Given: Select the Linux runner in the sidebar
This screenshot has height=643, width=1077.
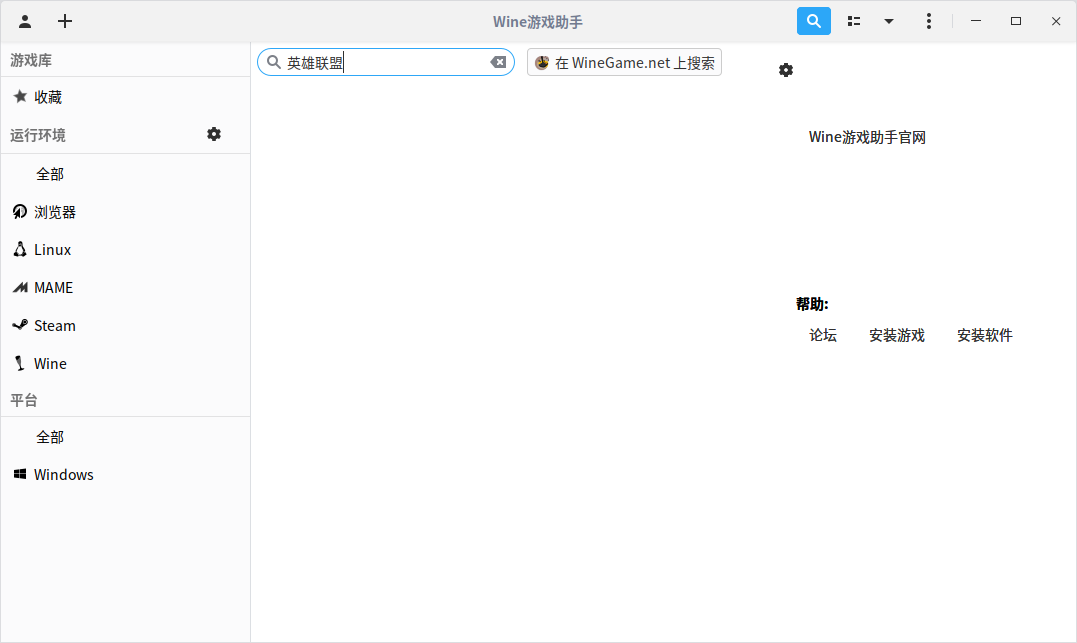Looking at the screenshot, I should pyautogui.click(x=125, y=249).
